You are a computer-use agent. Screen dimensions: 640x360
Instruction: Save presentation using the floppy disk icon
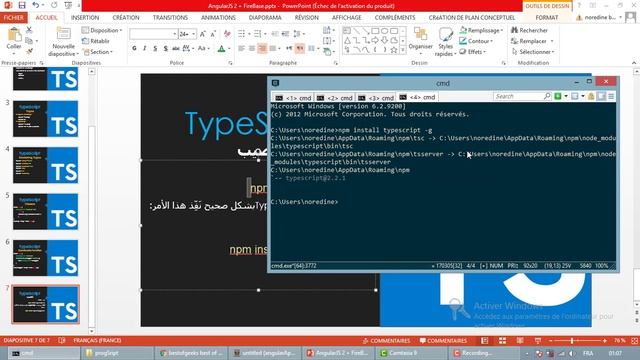(x=22, y=5)
